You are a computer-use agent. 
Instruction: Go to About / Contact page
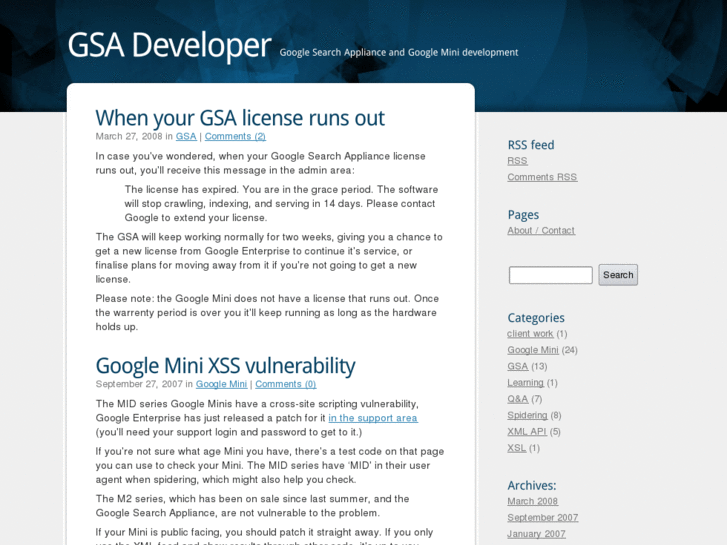click(541, 231)
